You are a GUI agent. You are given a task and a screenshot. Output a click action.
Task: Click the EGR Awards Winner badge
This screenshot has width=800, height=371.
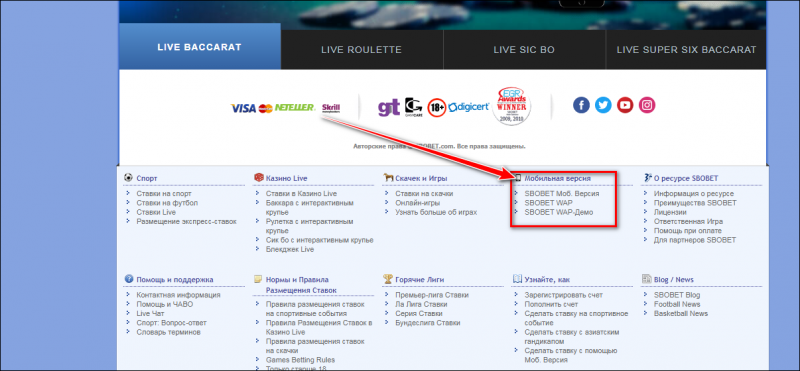click(x=512, y=106)
